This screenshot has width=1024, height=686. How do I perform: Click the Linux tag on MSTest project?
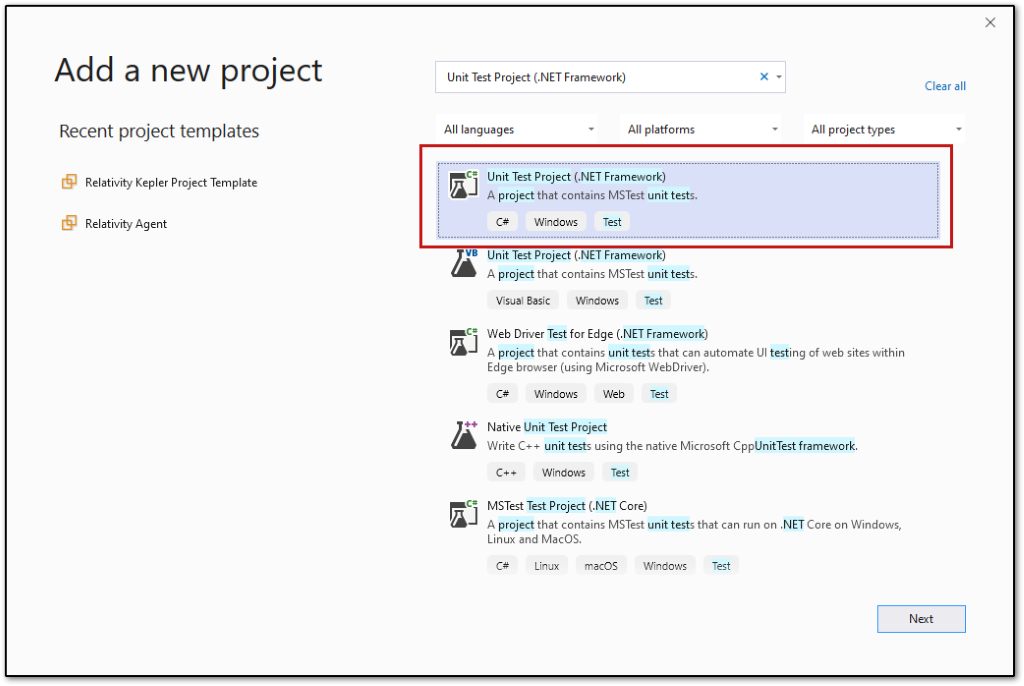coord(546,566)
